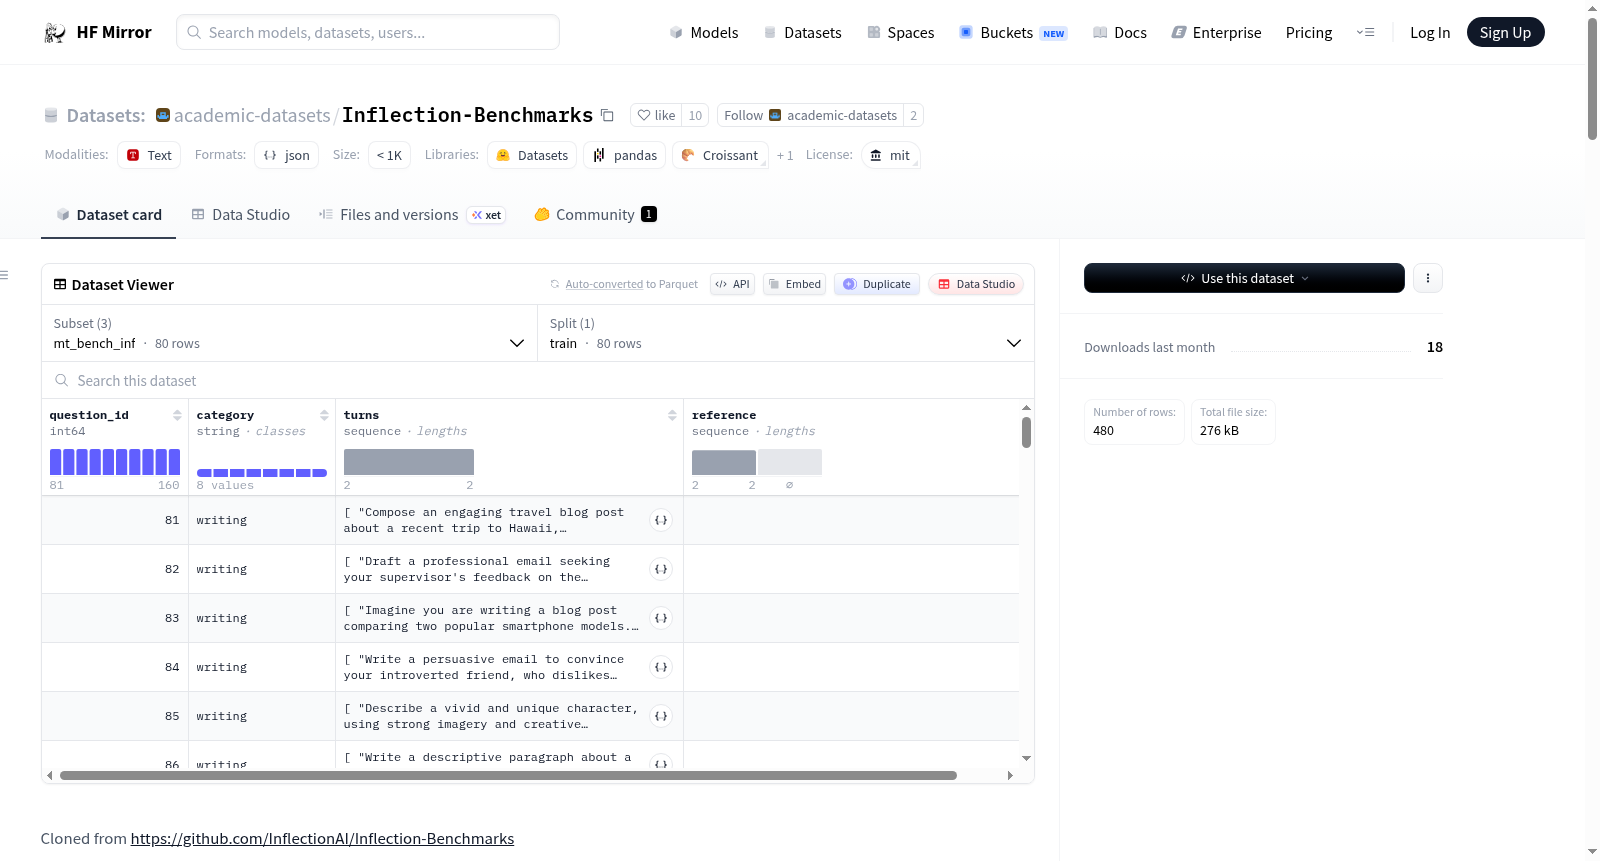Select the Datasets library tag
Image resolution: width=1600 pixels, height=861 pixels.
(532, 155)
